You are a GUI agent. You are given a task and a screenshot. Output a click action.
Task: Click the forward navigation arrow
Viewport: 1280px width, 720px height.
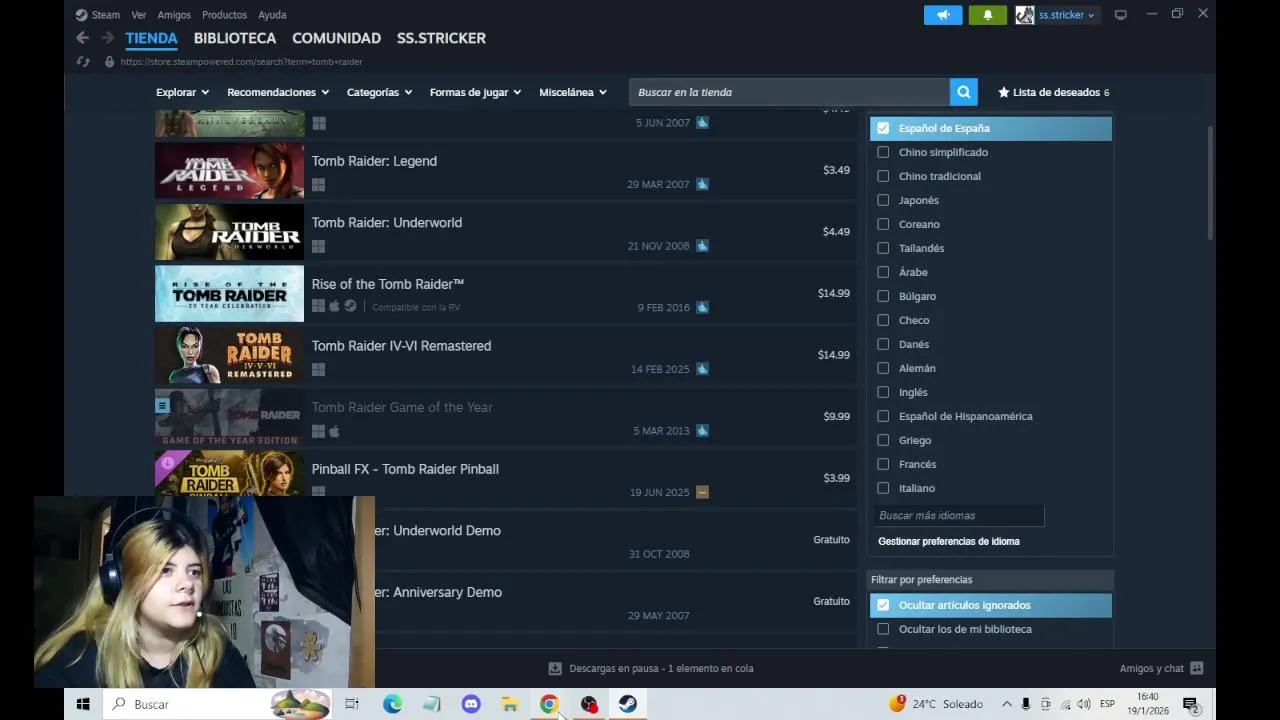(x=107, y=38)
